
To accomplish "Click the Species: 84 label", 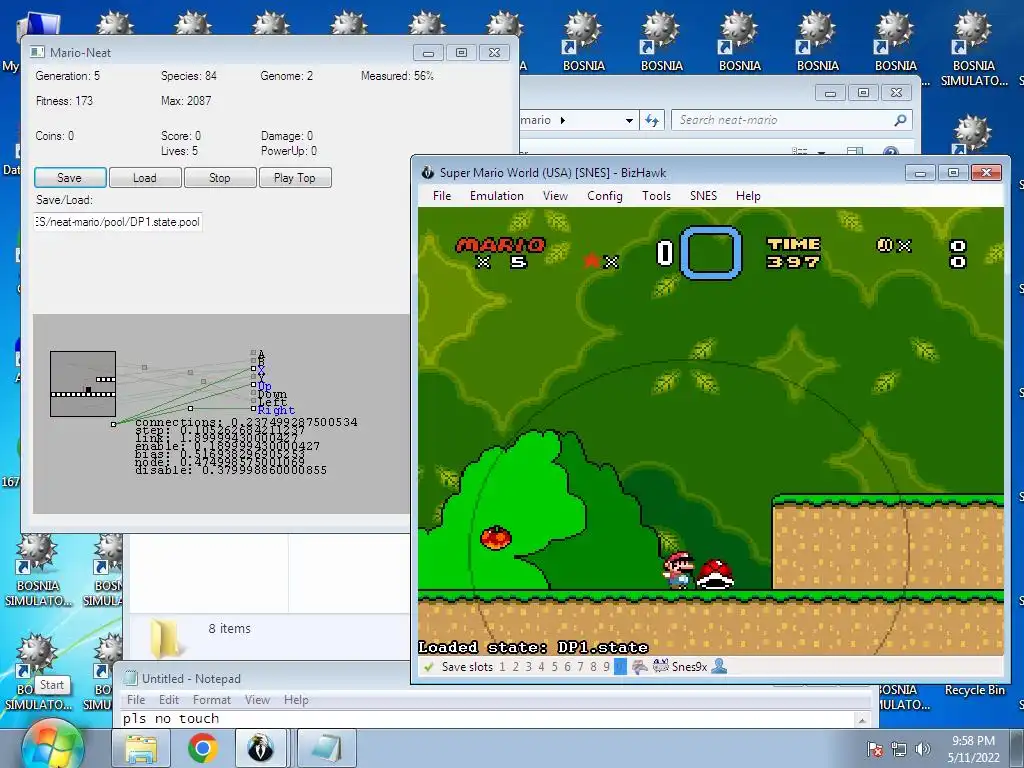I will point(189,76).
